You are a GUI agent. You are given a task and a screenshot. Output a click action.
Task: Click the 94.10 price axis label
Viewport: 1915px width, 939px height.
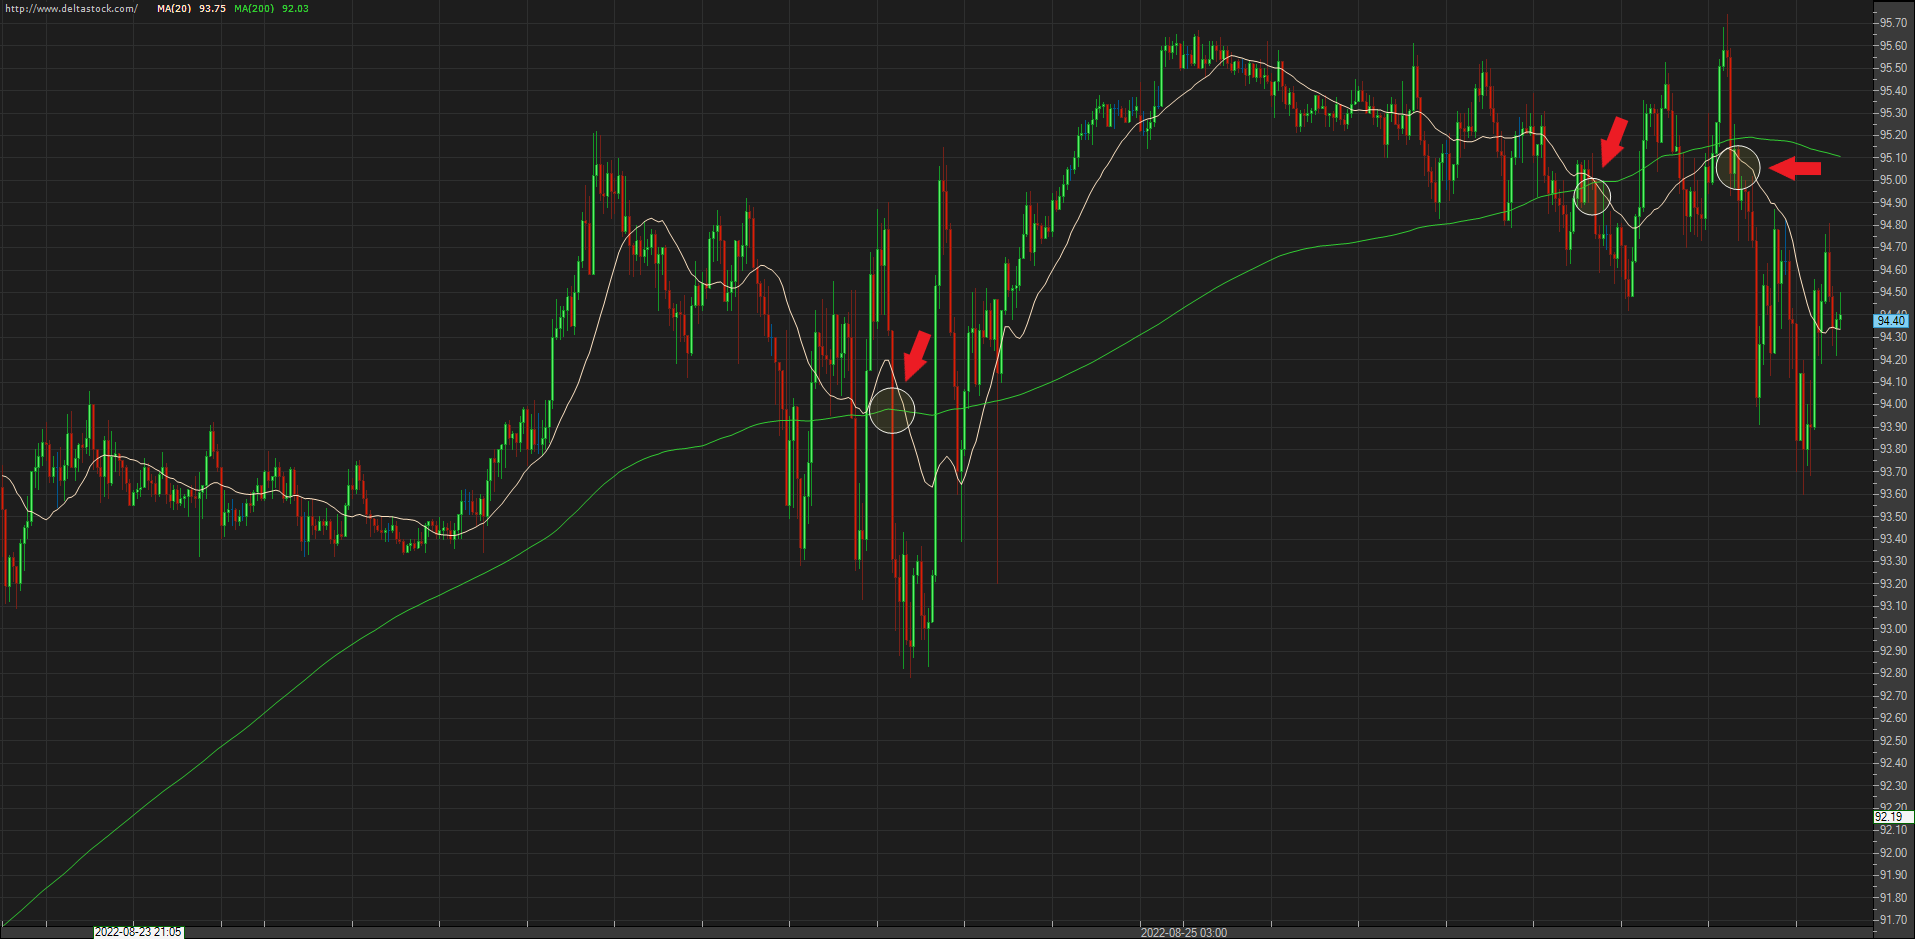[1892, 382]
